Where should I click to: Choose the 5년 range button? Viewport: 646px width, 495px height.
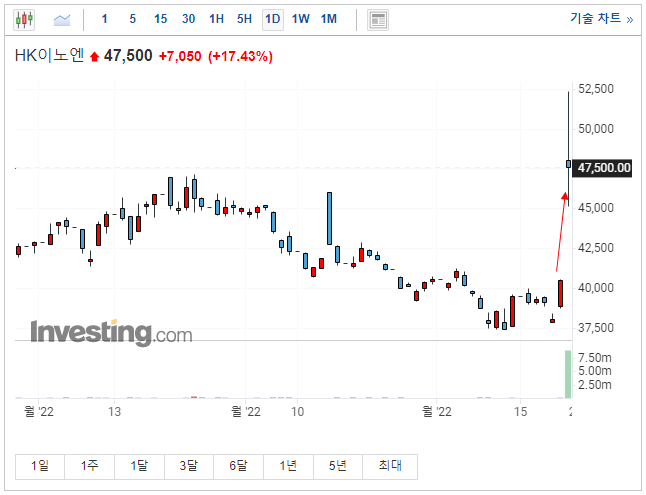[x=338, y=467]
